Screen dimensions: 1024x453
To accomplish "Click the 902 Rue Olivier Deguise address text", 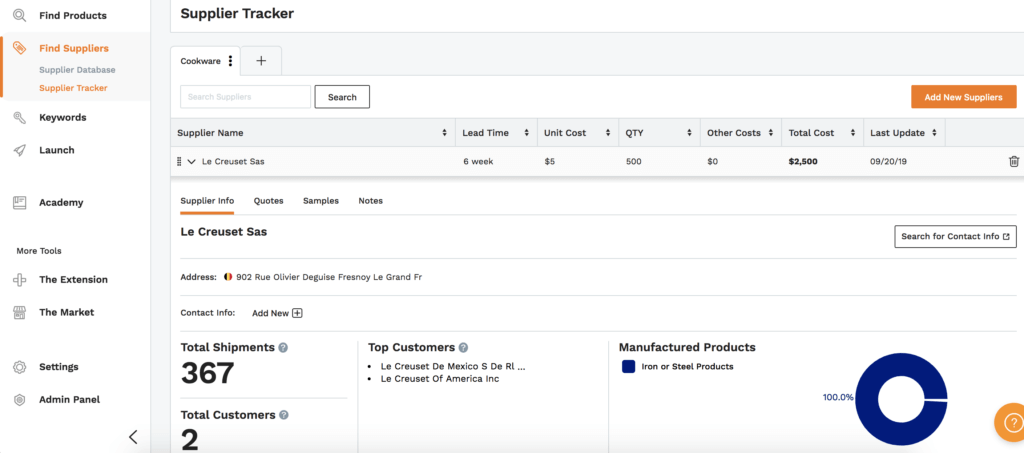I will 329,277.
